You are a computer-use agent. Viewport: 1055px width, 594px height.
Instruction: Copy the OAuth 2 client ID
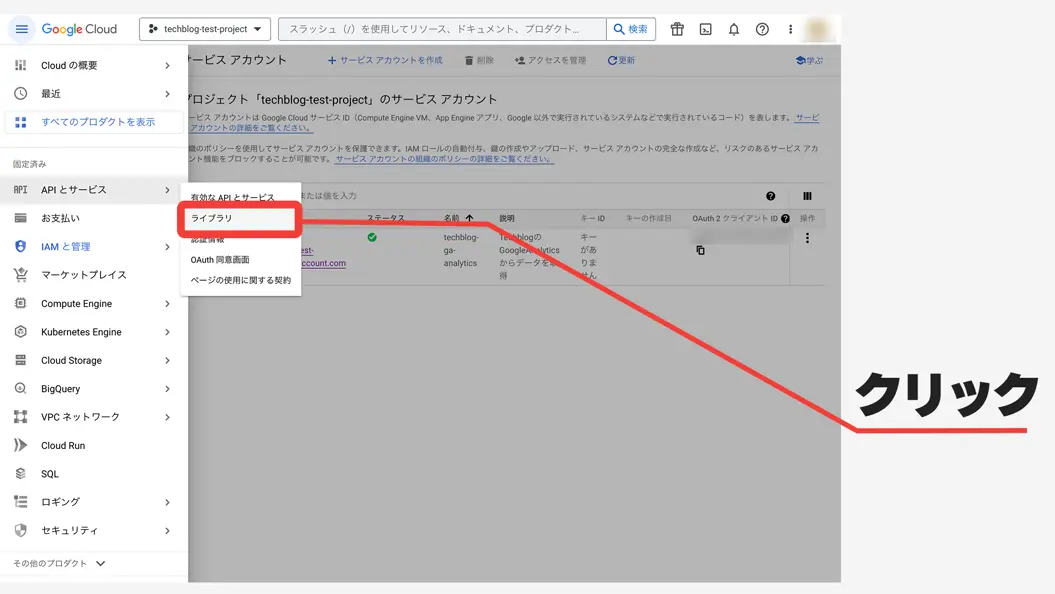[x=700, y=250]
